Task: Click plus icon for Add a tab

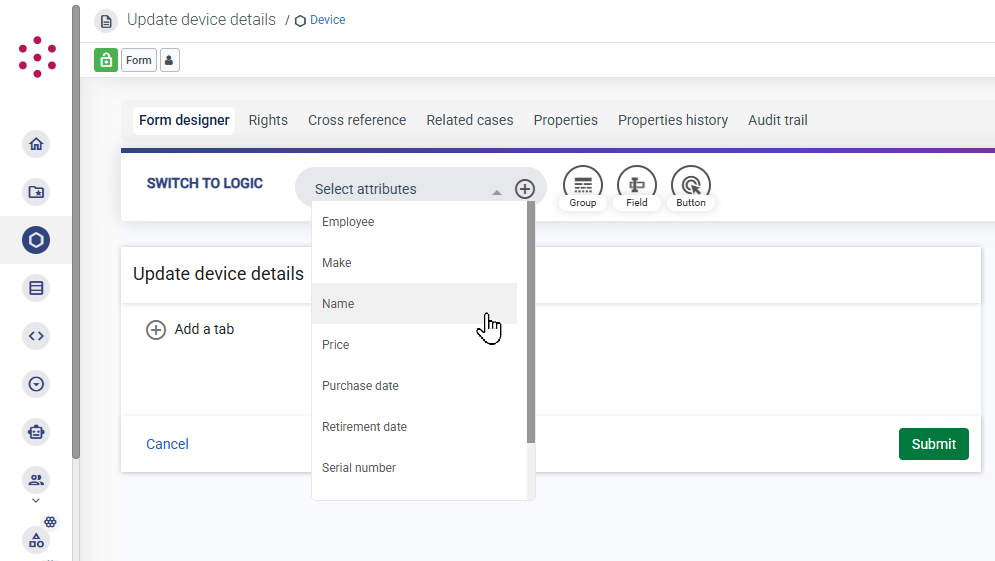Action: [156, 329]
